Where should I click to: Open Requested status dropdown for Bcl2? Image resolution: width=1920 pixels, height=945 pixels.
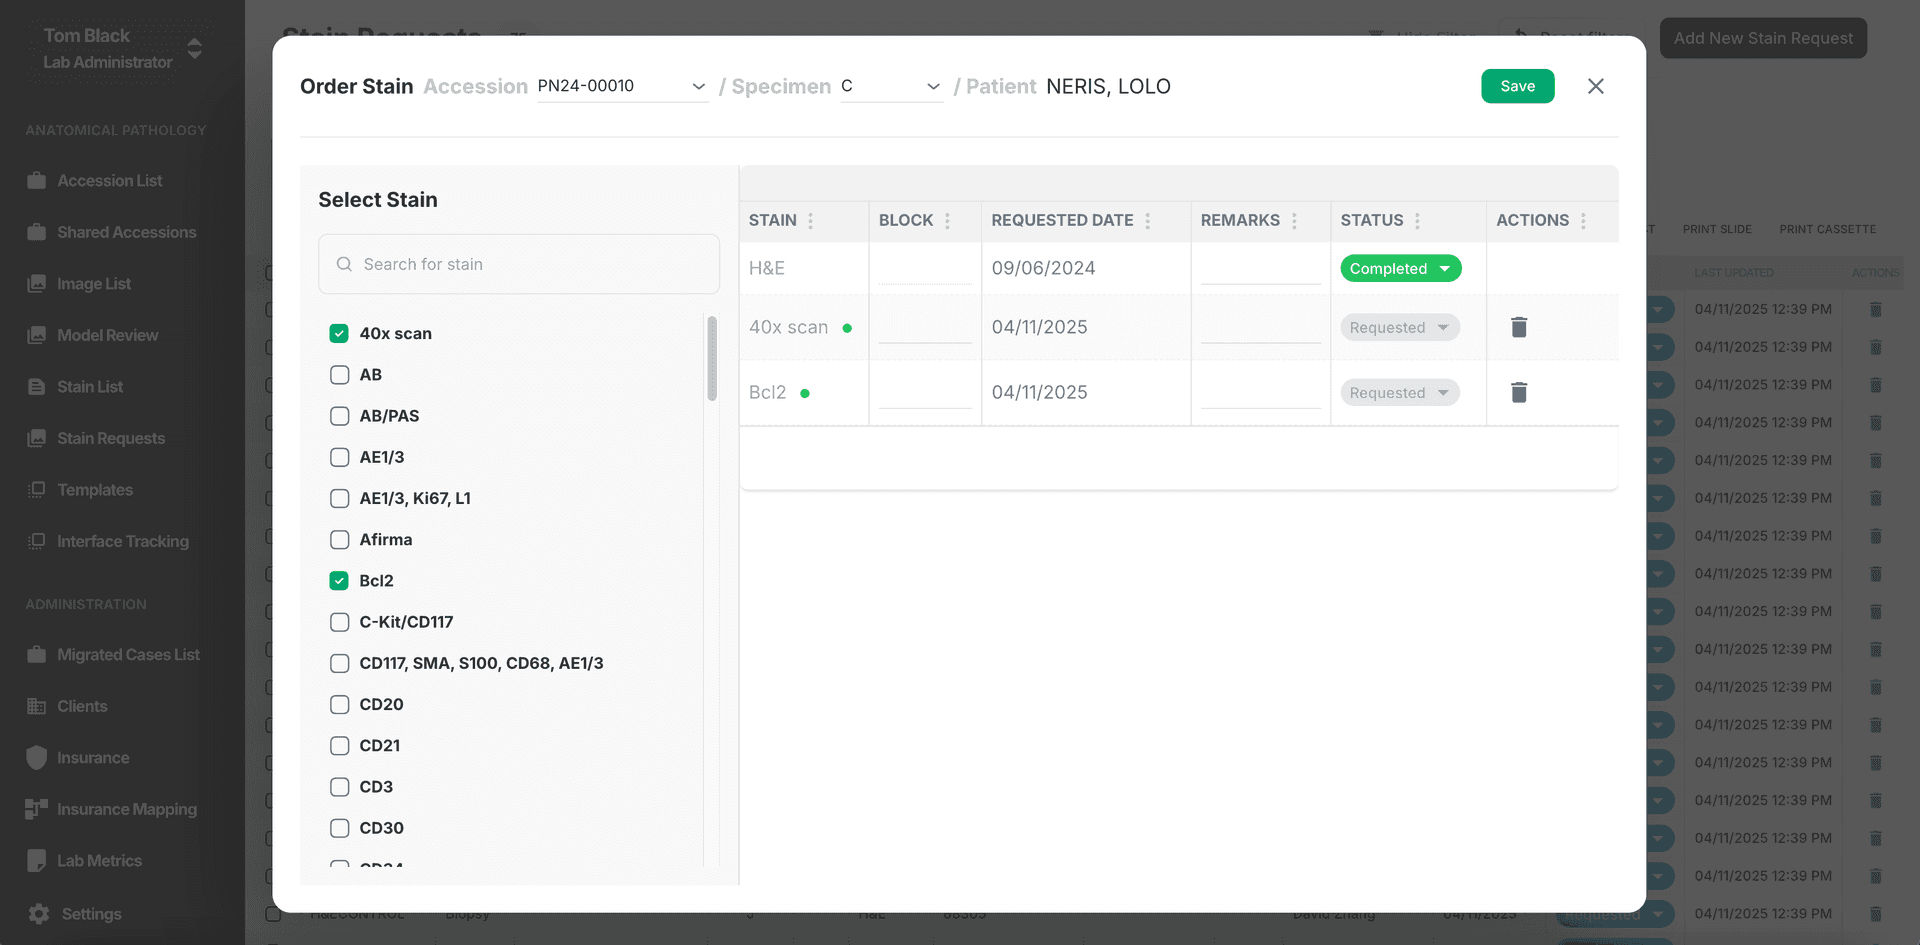point(1399,392)
